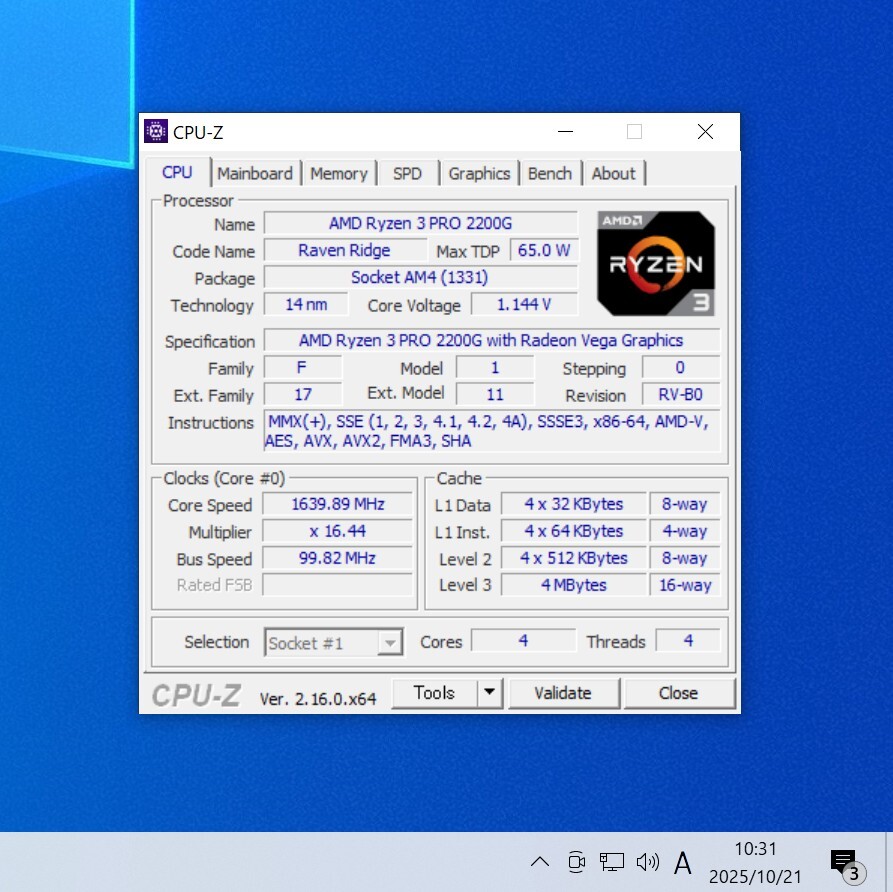The image size is (893, 892).
Task: Click the AMD Ryzen 3 logo badge
Action: click(x=656, y=263)
